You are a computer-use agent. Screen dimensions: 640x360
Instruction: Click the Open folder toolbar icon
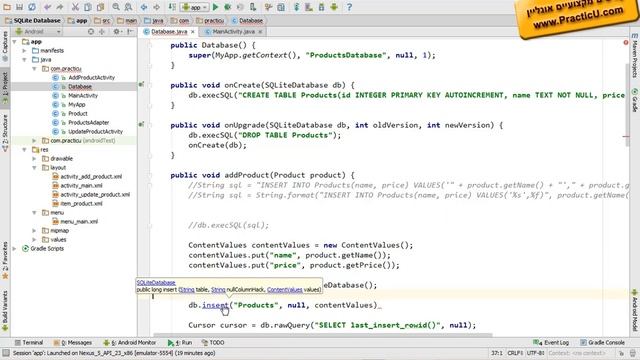(x=7, y=7)
